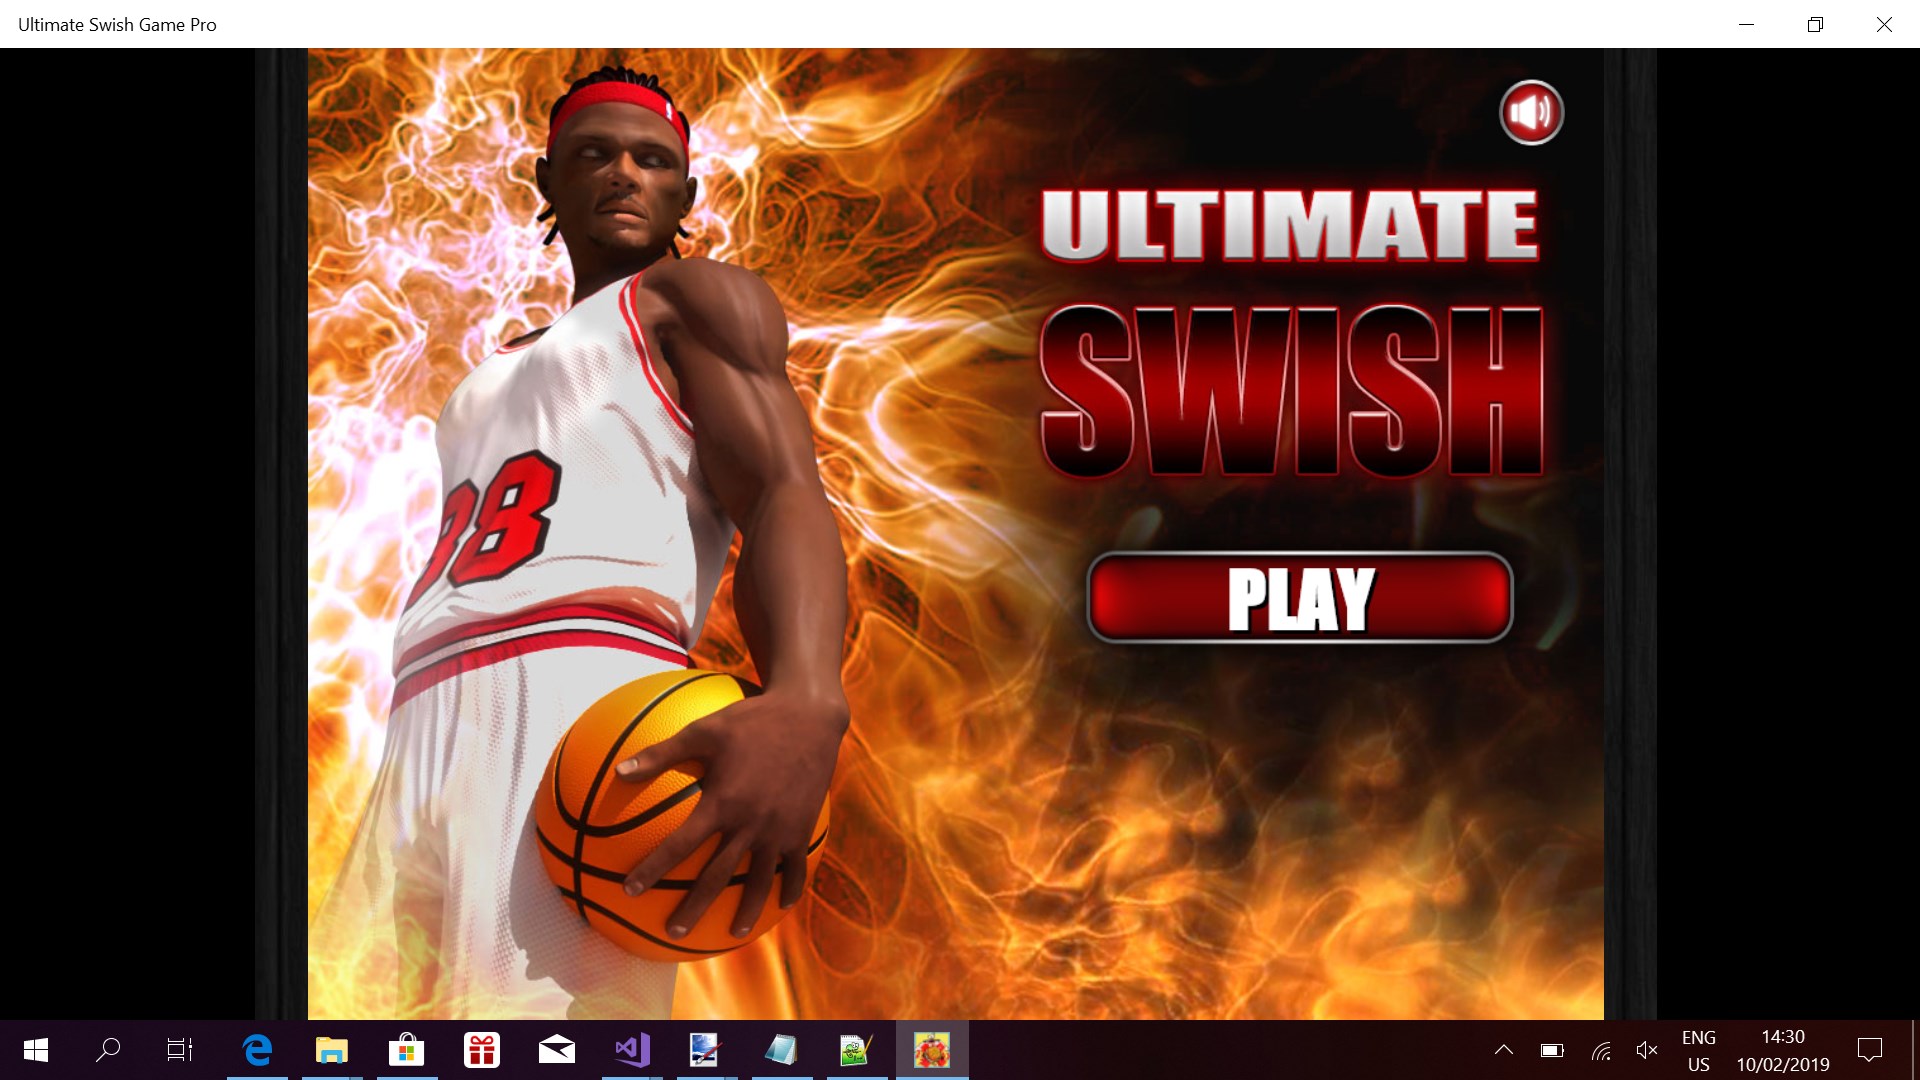Viewport: 1920px width, 1080px height.
Task: Open Wi-Fi network flyout in tray
Action: tap(1601, 1050)
